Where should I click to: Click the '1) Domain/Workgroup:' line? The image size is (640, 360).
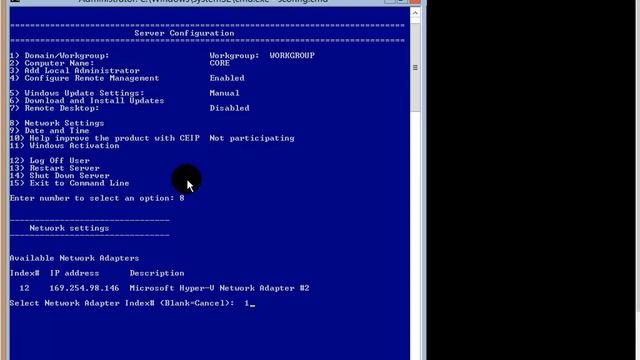60,56
